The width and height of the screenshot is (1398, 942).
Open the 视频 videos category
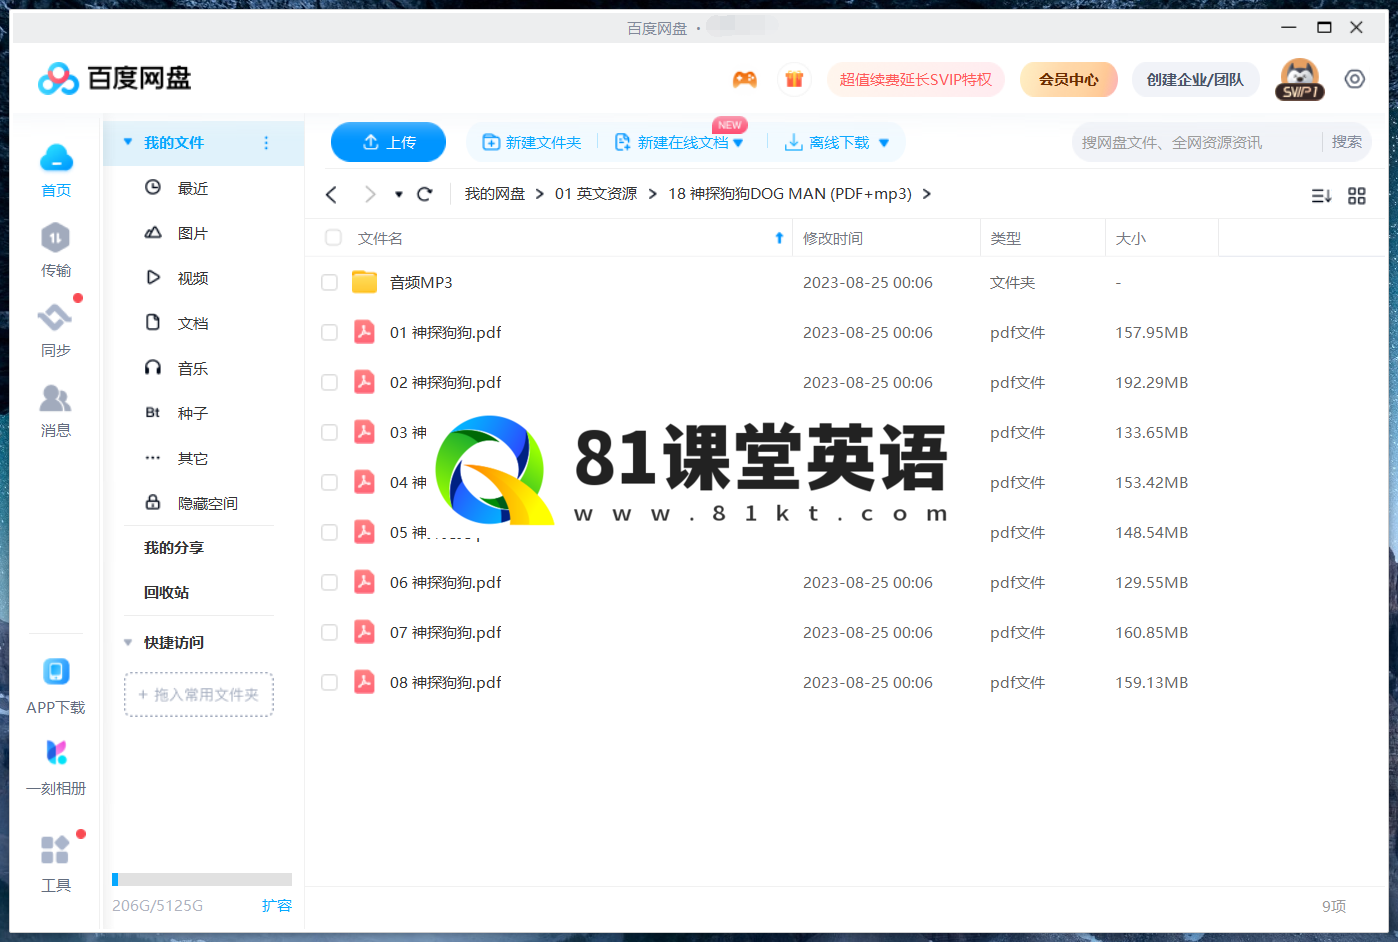[193, 278]
